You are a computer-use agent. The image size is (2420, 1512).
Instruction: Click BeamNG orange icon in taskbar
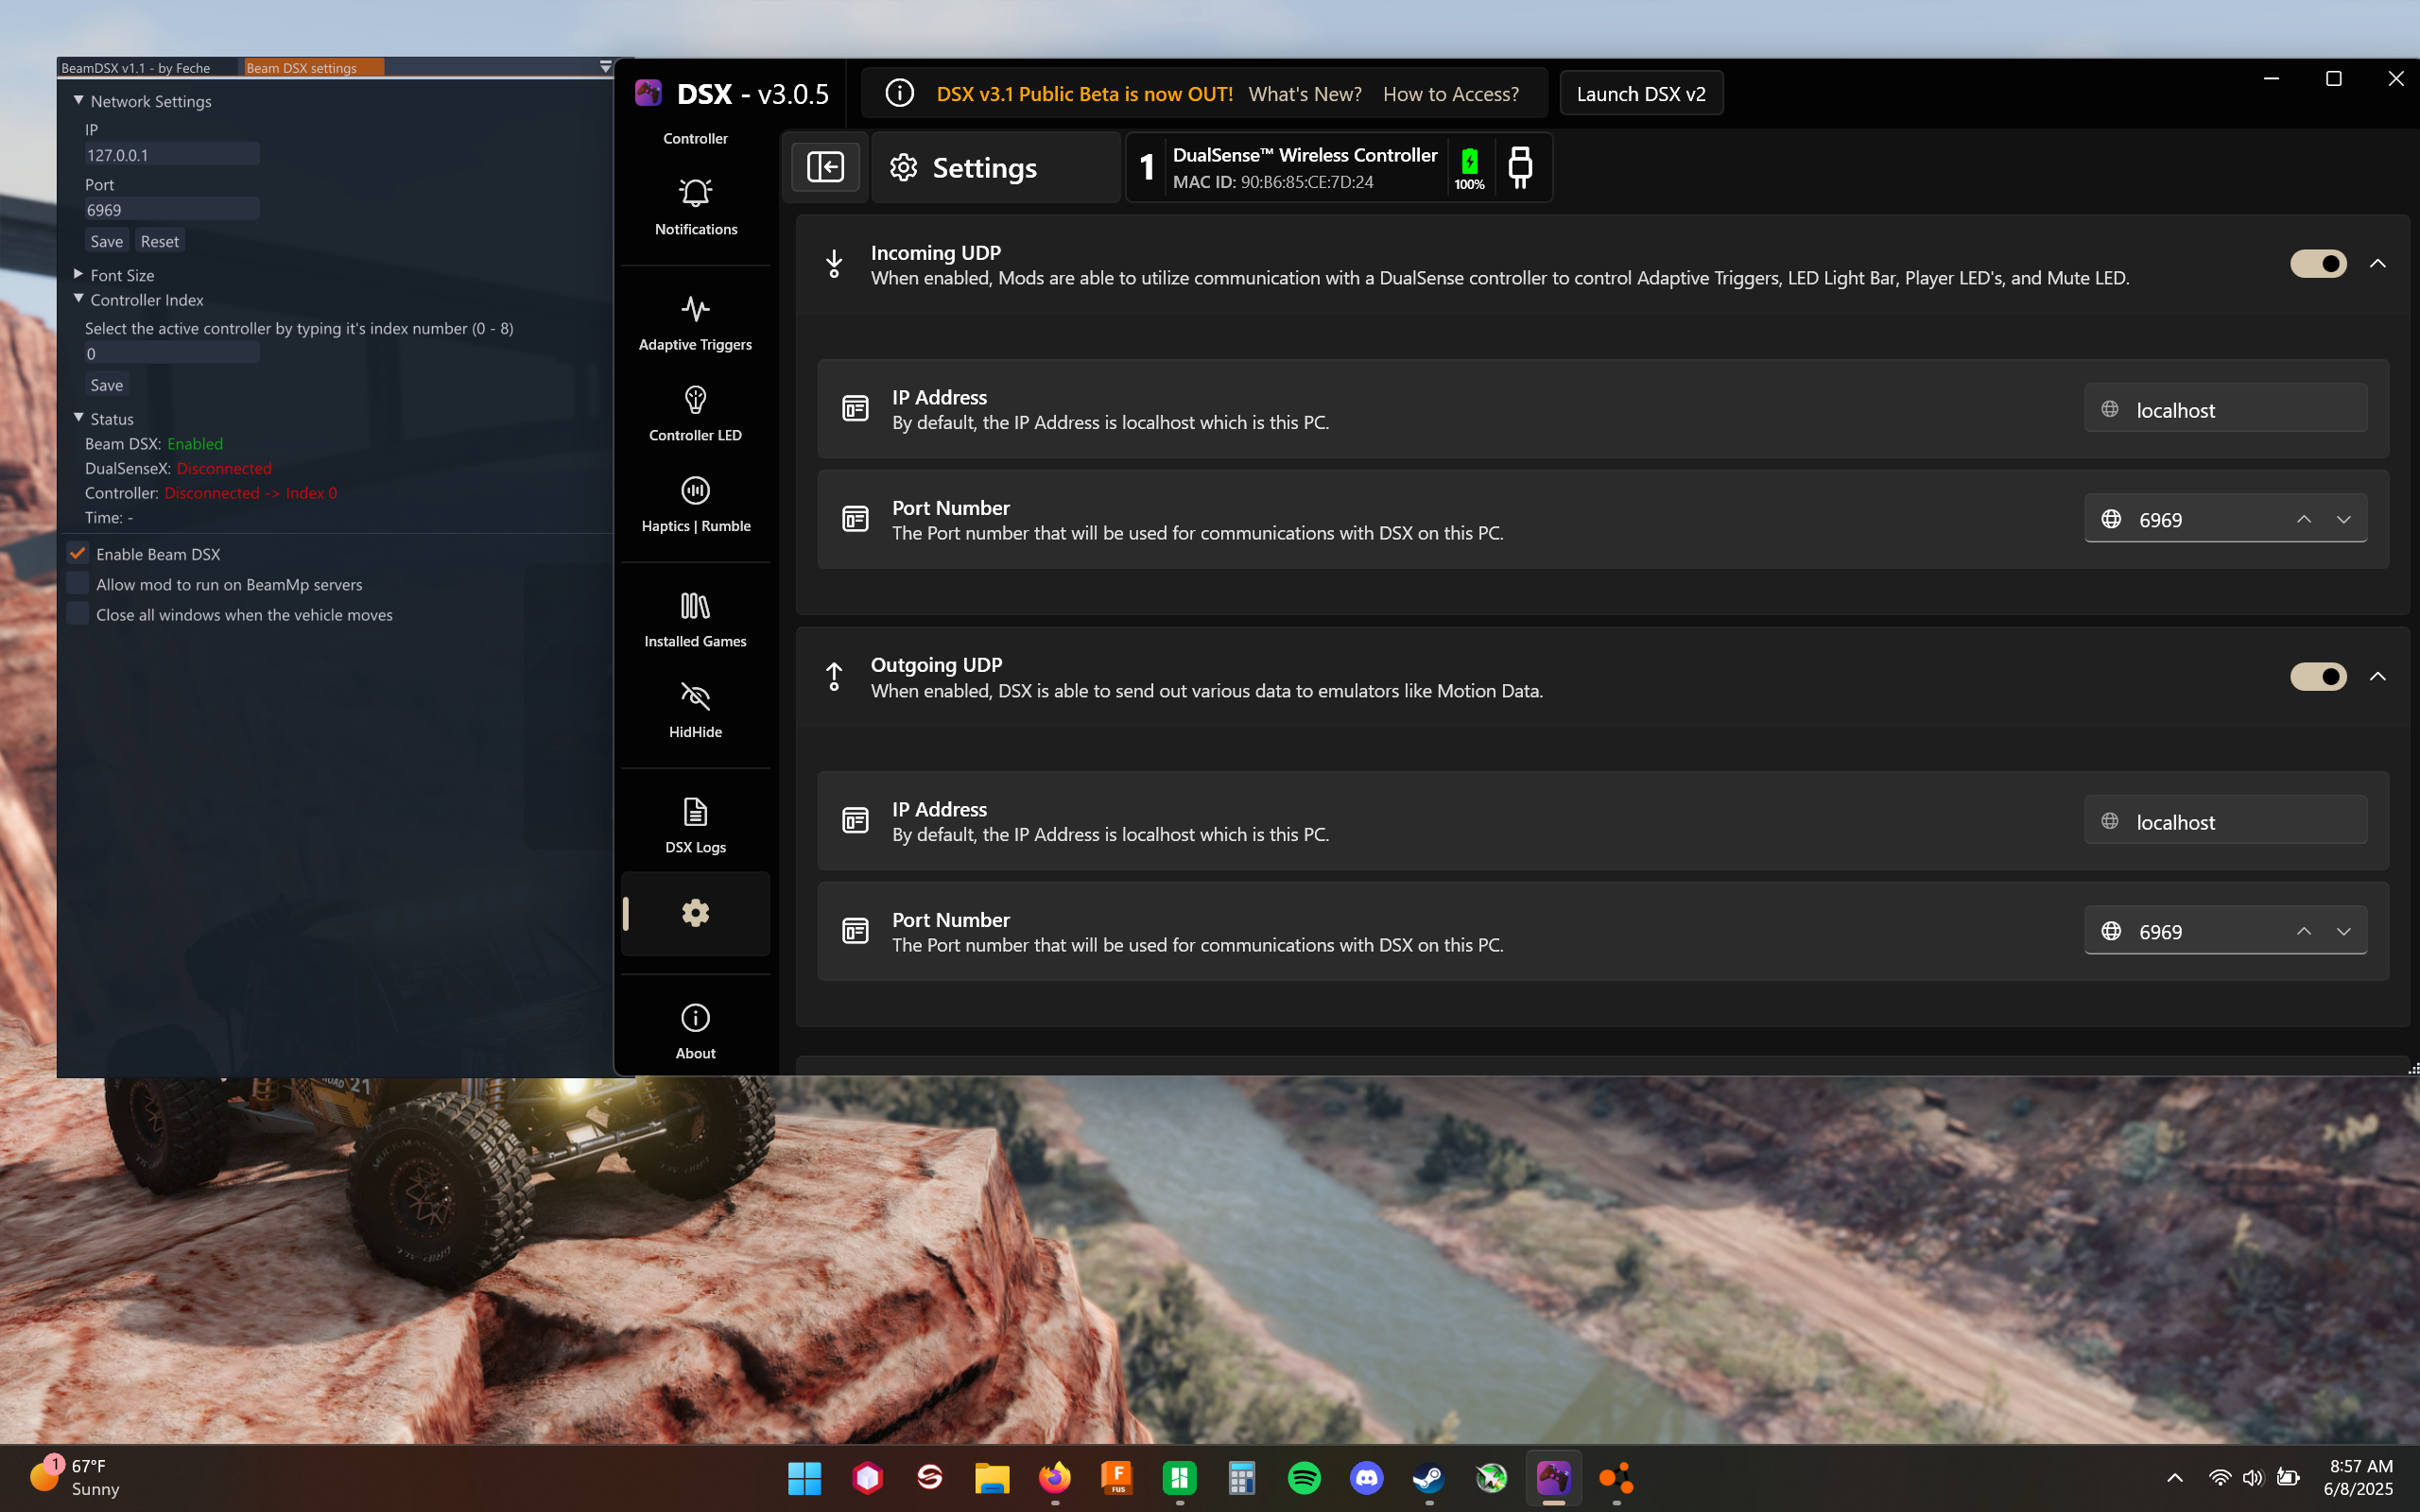pyautogui.click(x=1616, y=1478)
